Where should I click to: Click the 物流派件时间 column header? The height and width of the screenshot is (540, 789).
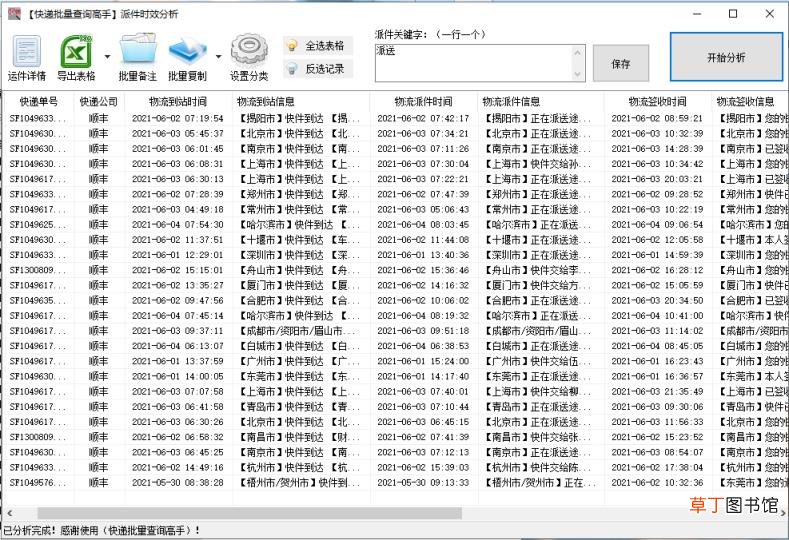[x=423, y=102]
